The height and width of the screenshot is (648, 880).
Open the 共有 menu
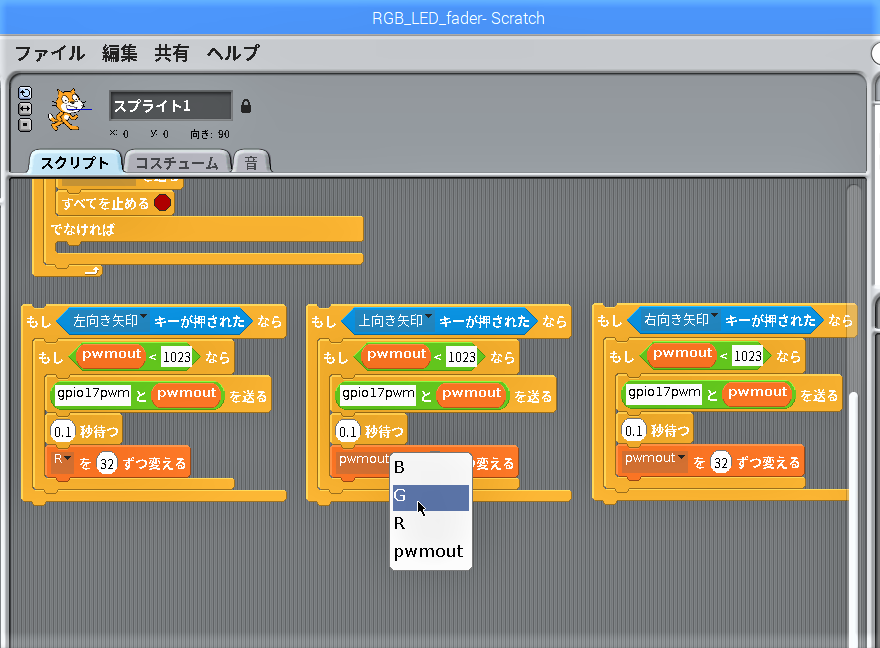click(171, 53)
